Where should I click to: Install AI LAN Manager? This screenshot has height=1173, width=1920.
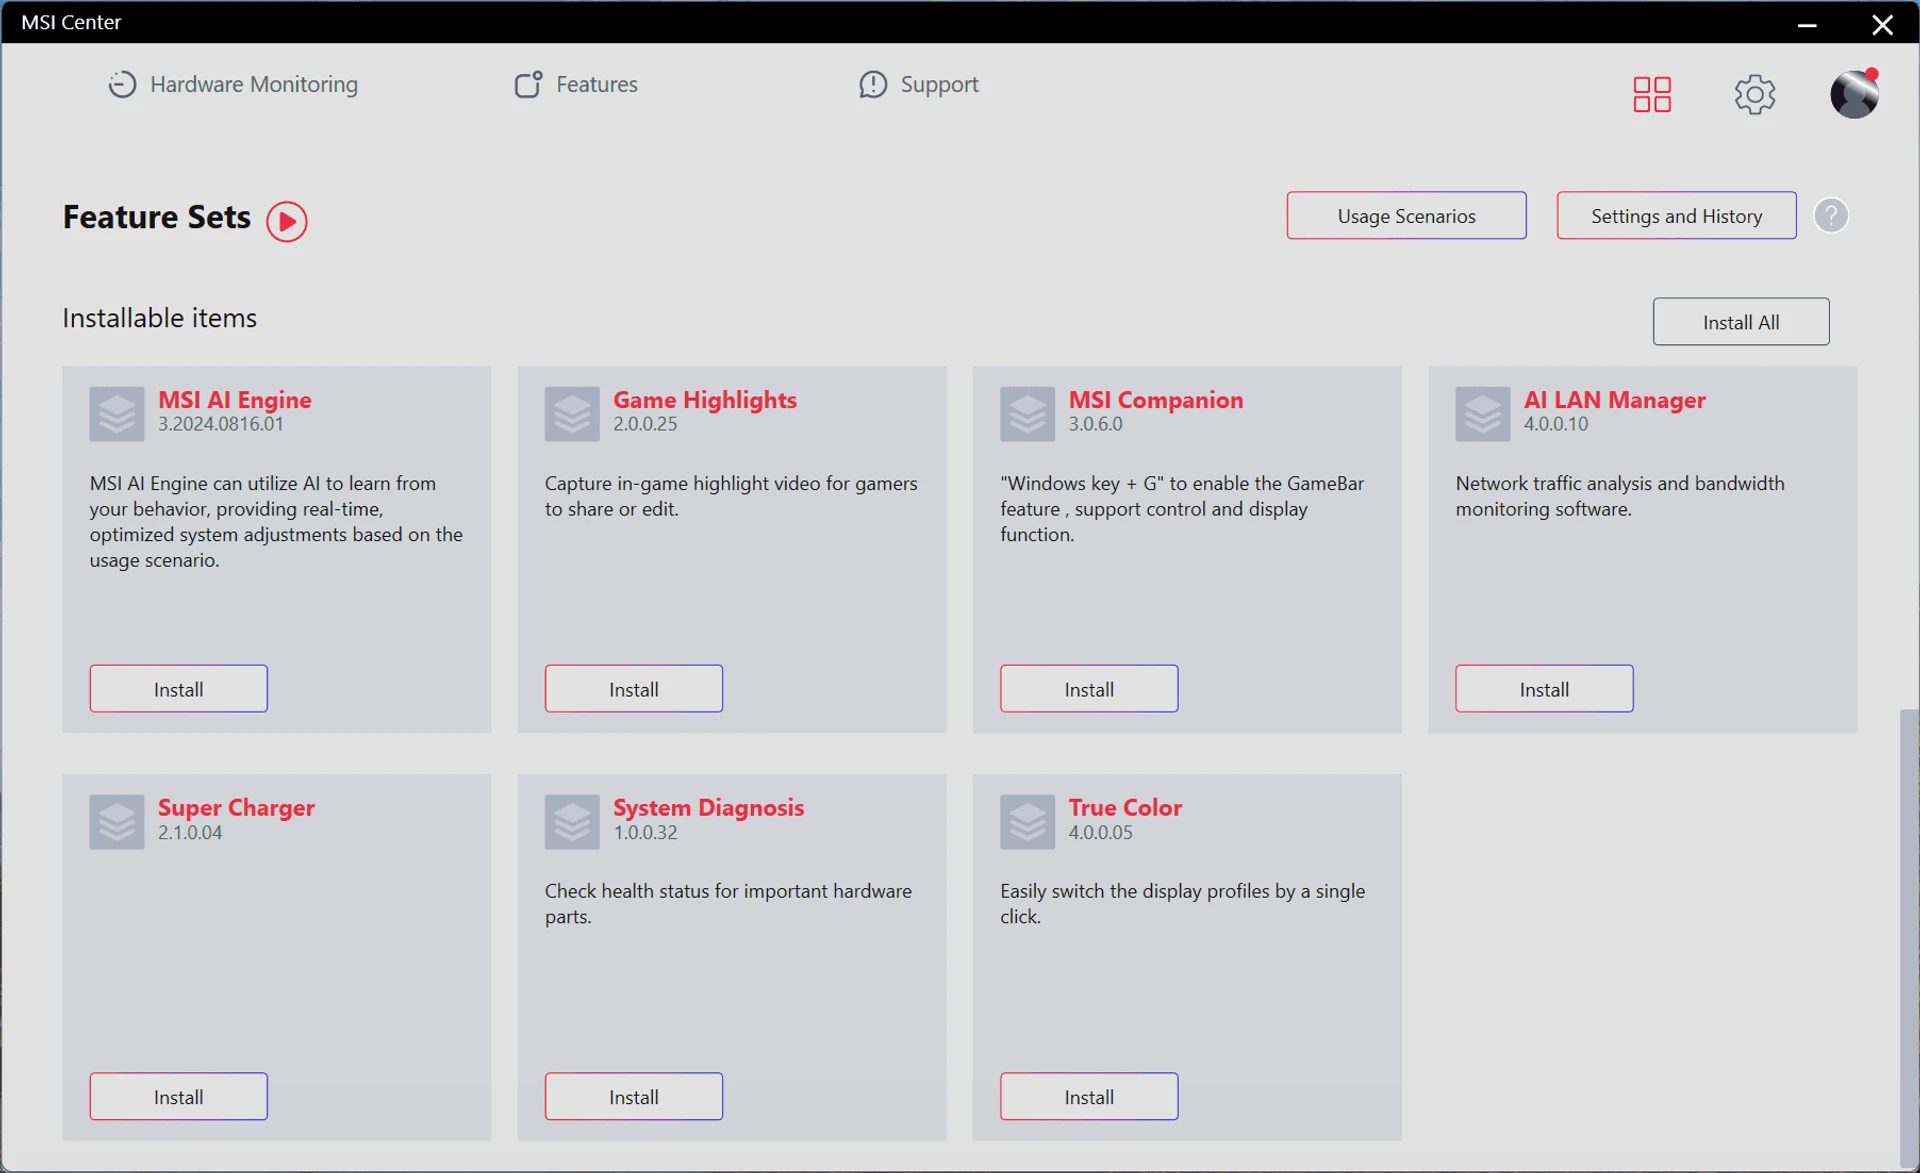(x=1544, y=688)
